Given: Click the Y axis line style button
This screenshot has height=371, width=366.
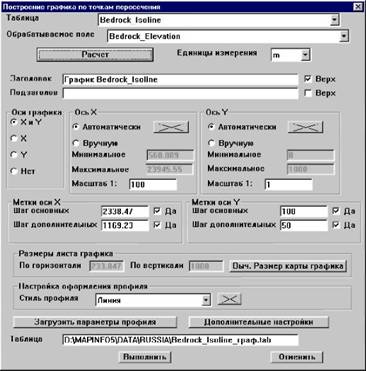Looking at the screenshot, I should tap(306, 127).
